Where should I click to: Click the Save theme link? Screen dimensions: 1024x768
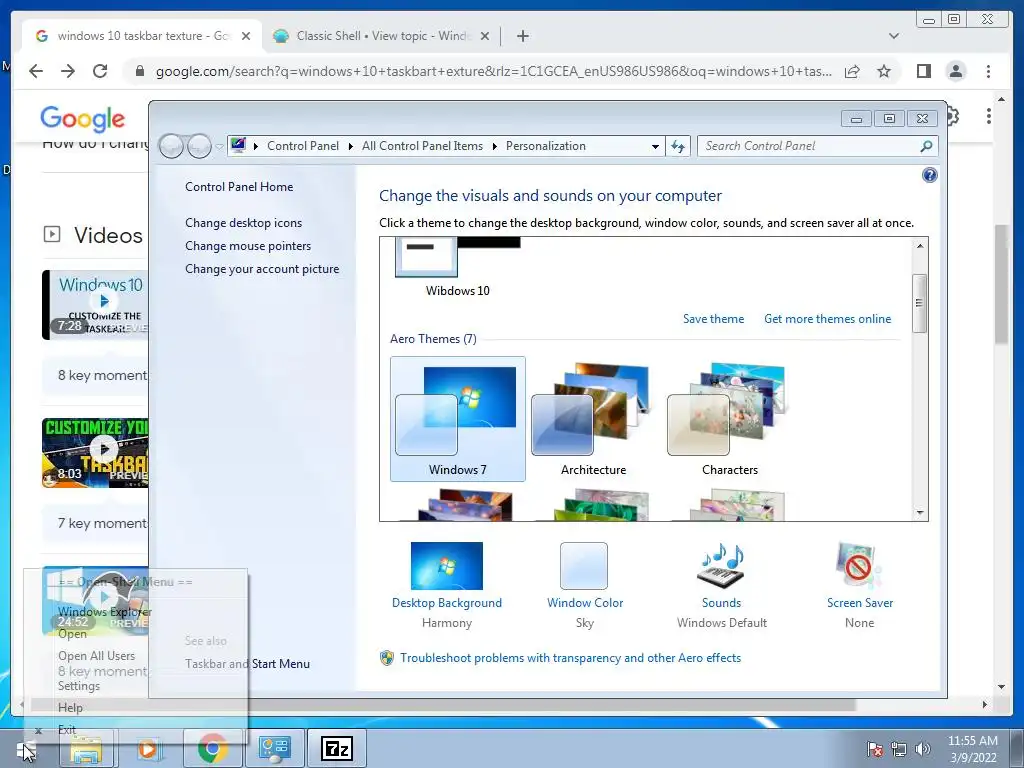point(713,319)
